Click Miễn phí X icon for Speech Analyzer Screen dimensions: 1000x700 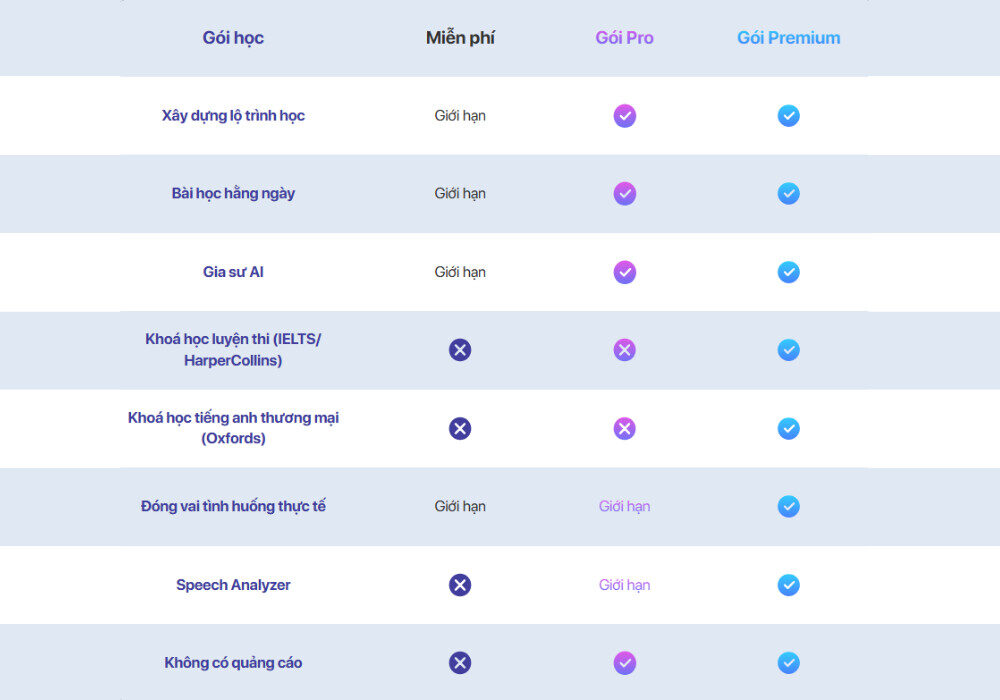coord(460,585)
